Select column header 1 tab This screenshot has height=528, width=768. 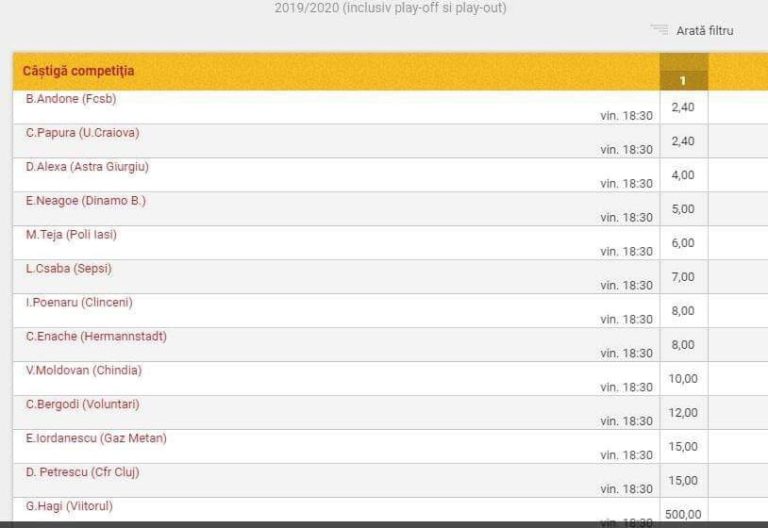683,80
